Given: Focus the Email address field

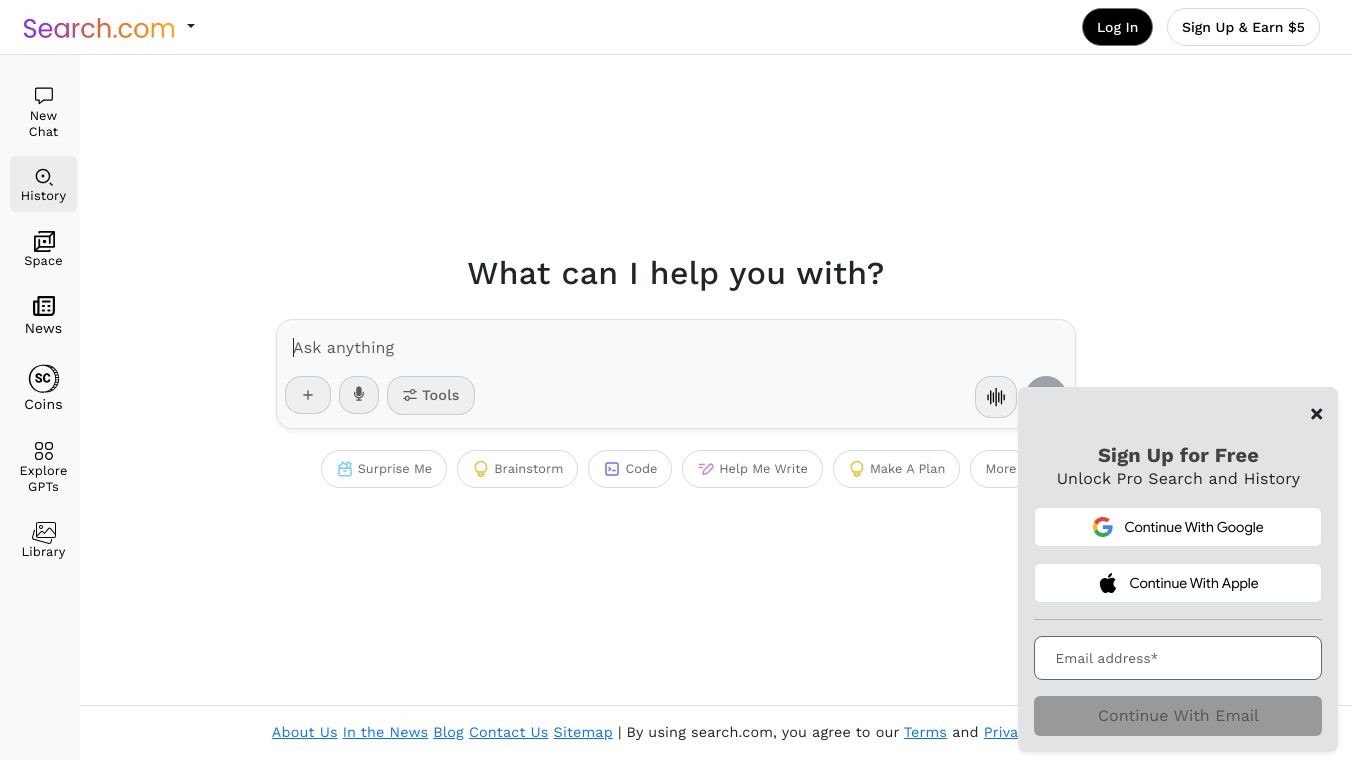Looking at the screenshot, I should (x=1178, y=658).
